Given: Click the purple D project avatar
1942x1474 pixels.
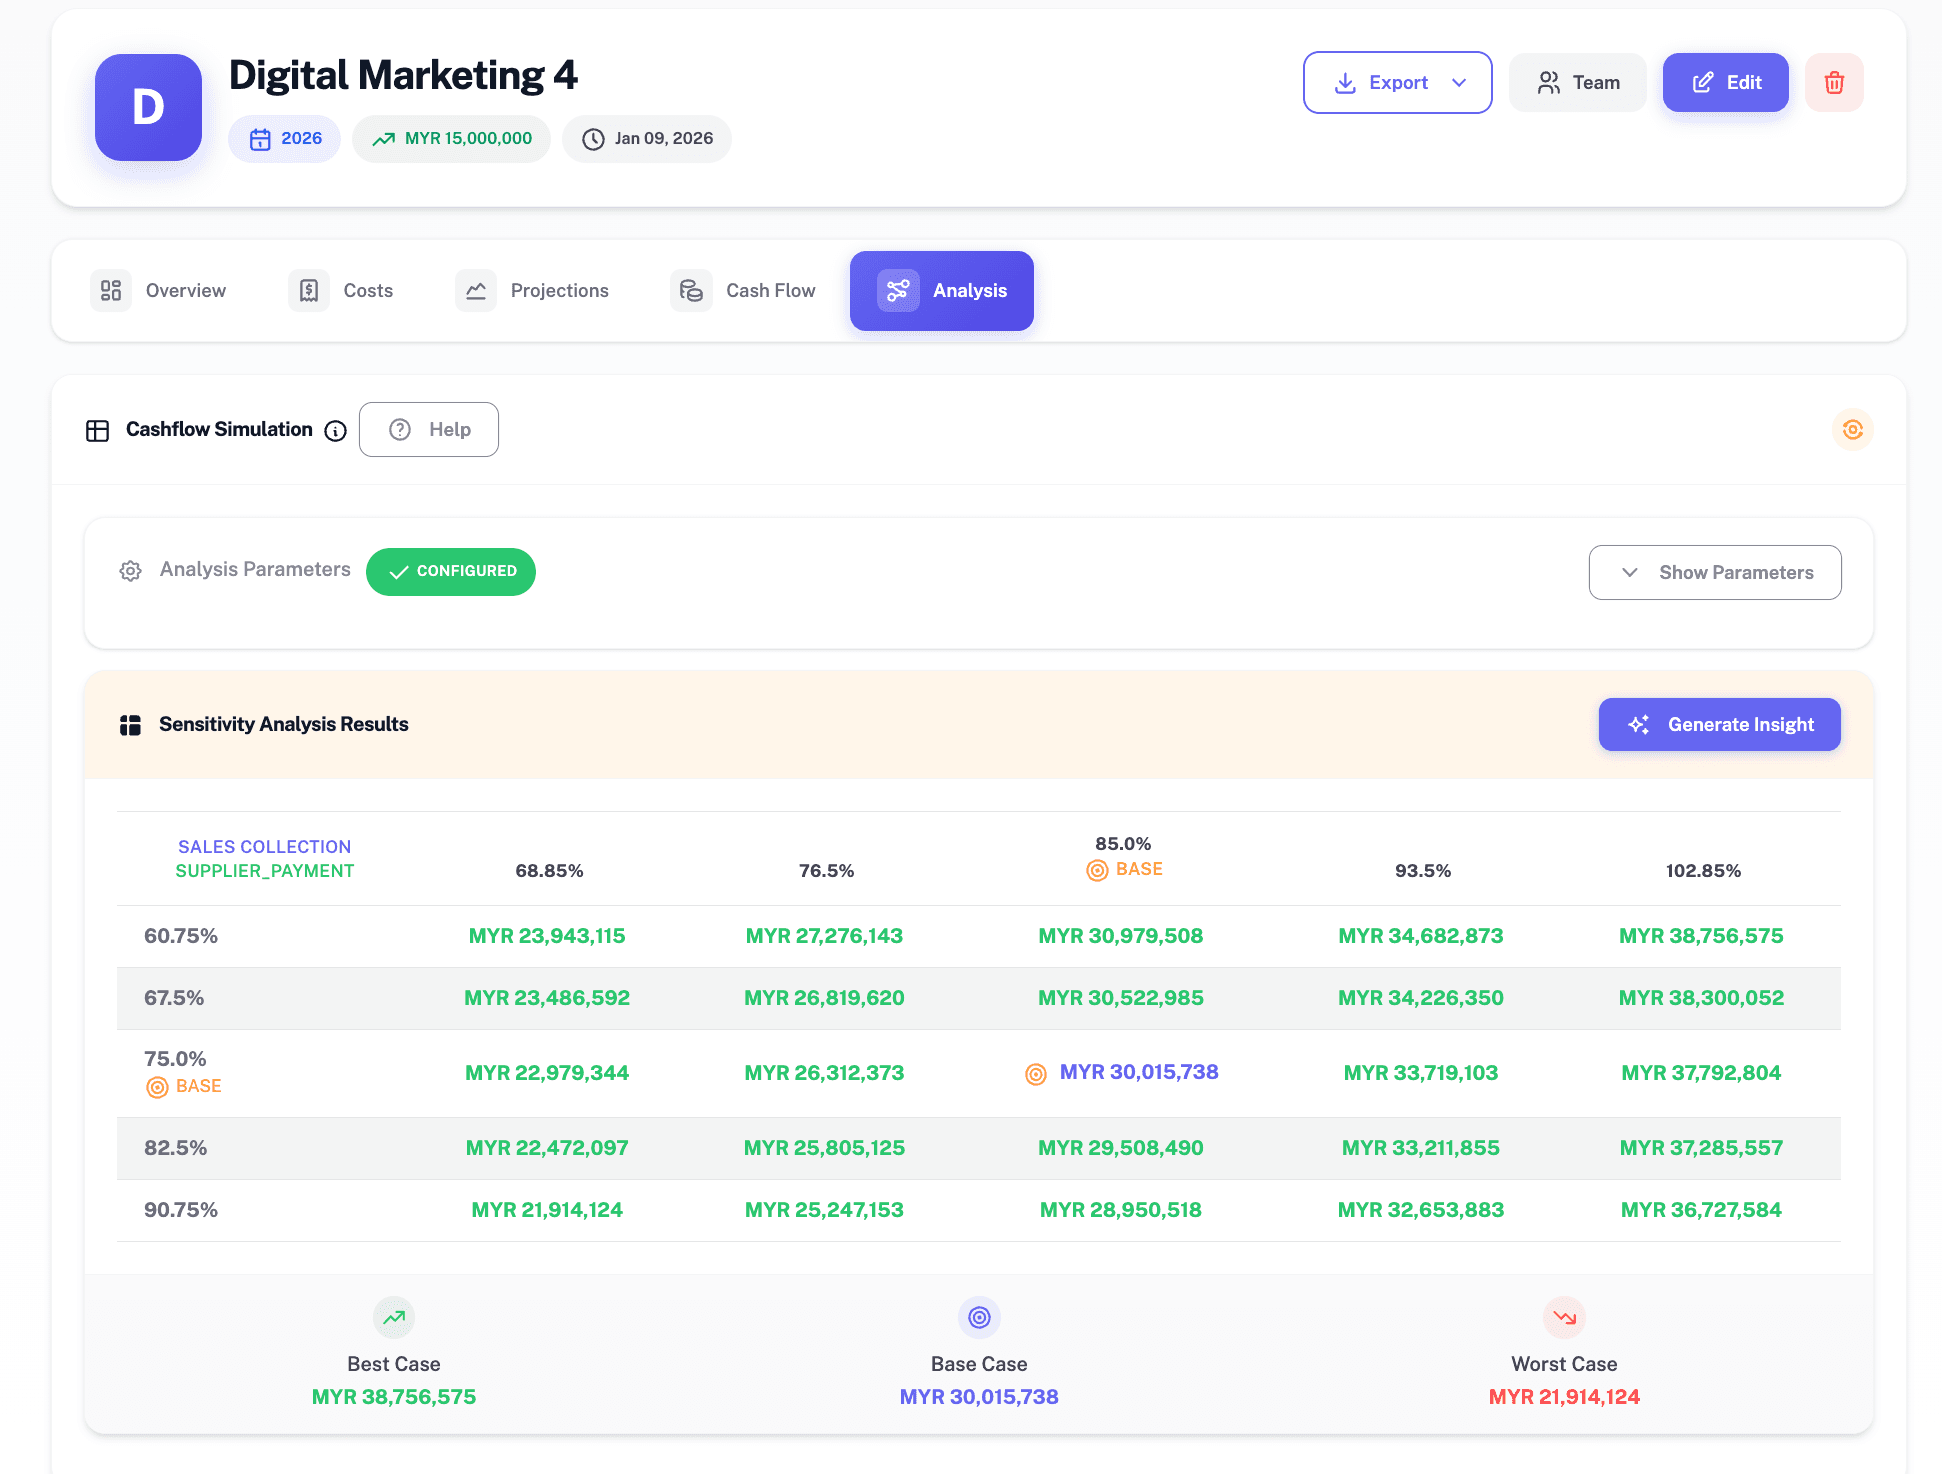Looking at the screenshot, I should (x=148, y=108).
